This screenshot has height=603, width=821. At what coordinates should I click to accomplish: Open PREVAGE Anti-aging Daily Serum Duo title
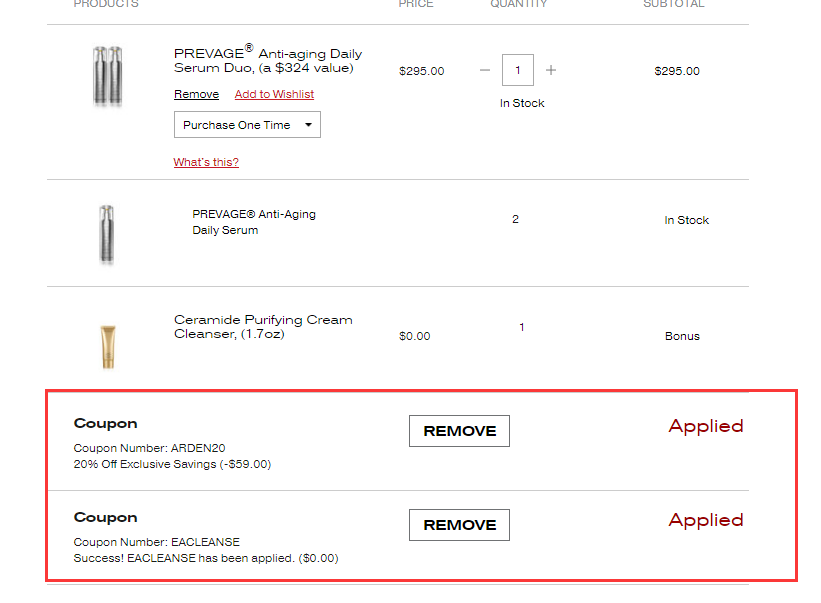(268, 61)
